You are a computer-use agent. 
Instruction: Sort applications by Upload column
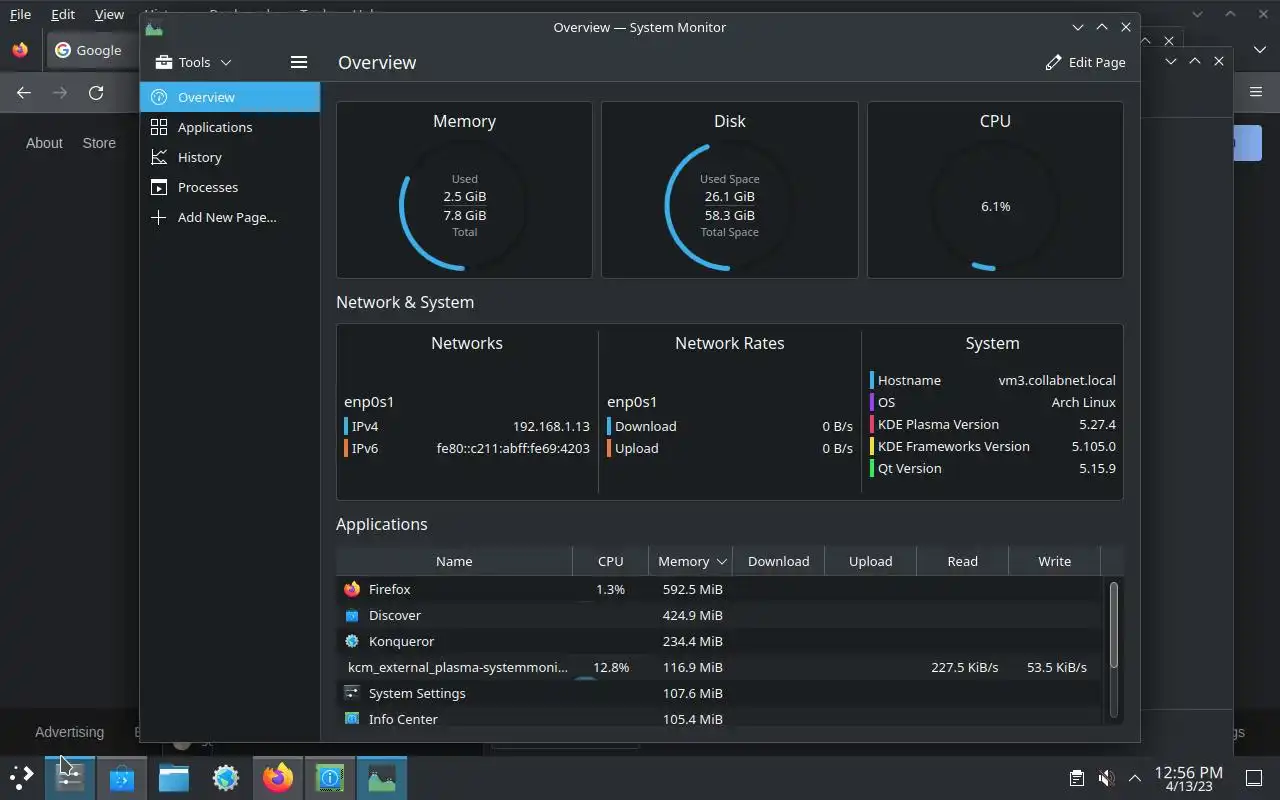pos(870,561)
